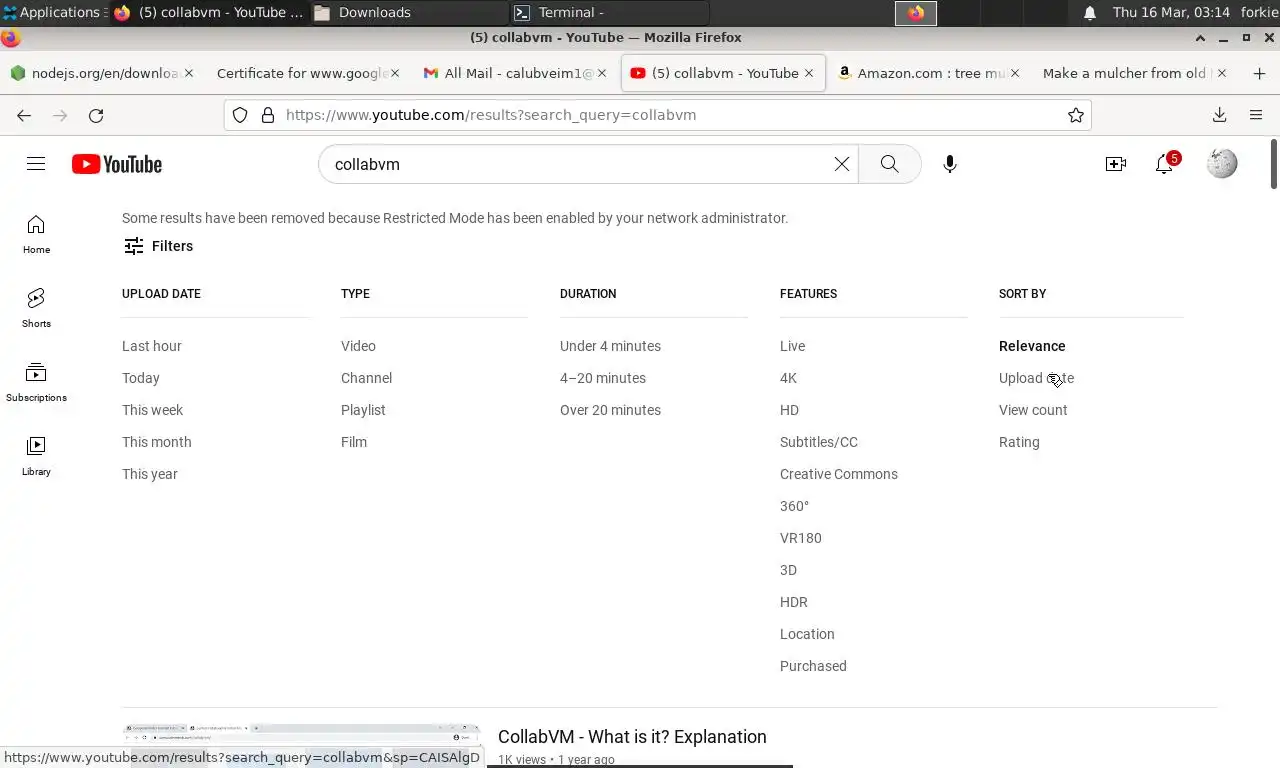Filter by Creative Commons

(x=839, y=474)
